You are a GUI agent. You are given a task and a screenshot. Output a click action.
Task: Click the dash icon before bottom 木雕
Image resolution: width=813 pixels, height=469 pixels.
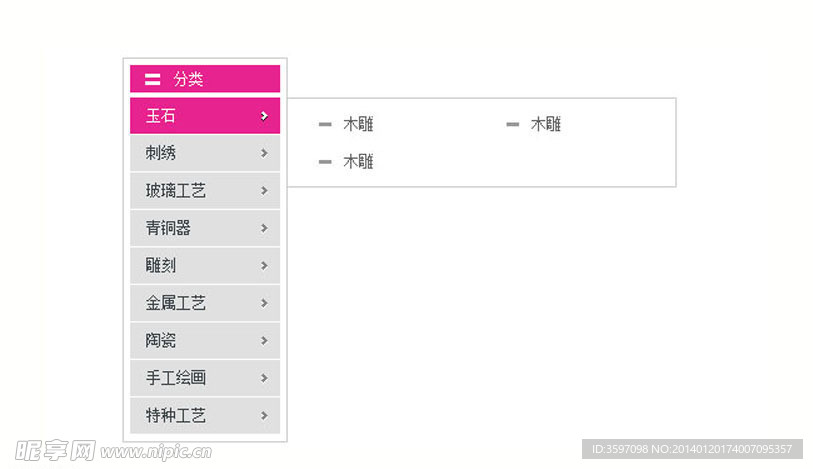325,162
